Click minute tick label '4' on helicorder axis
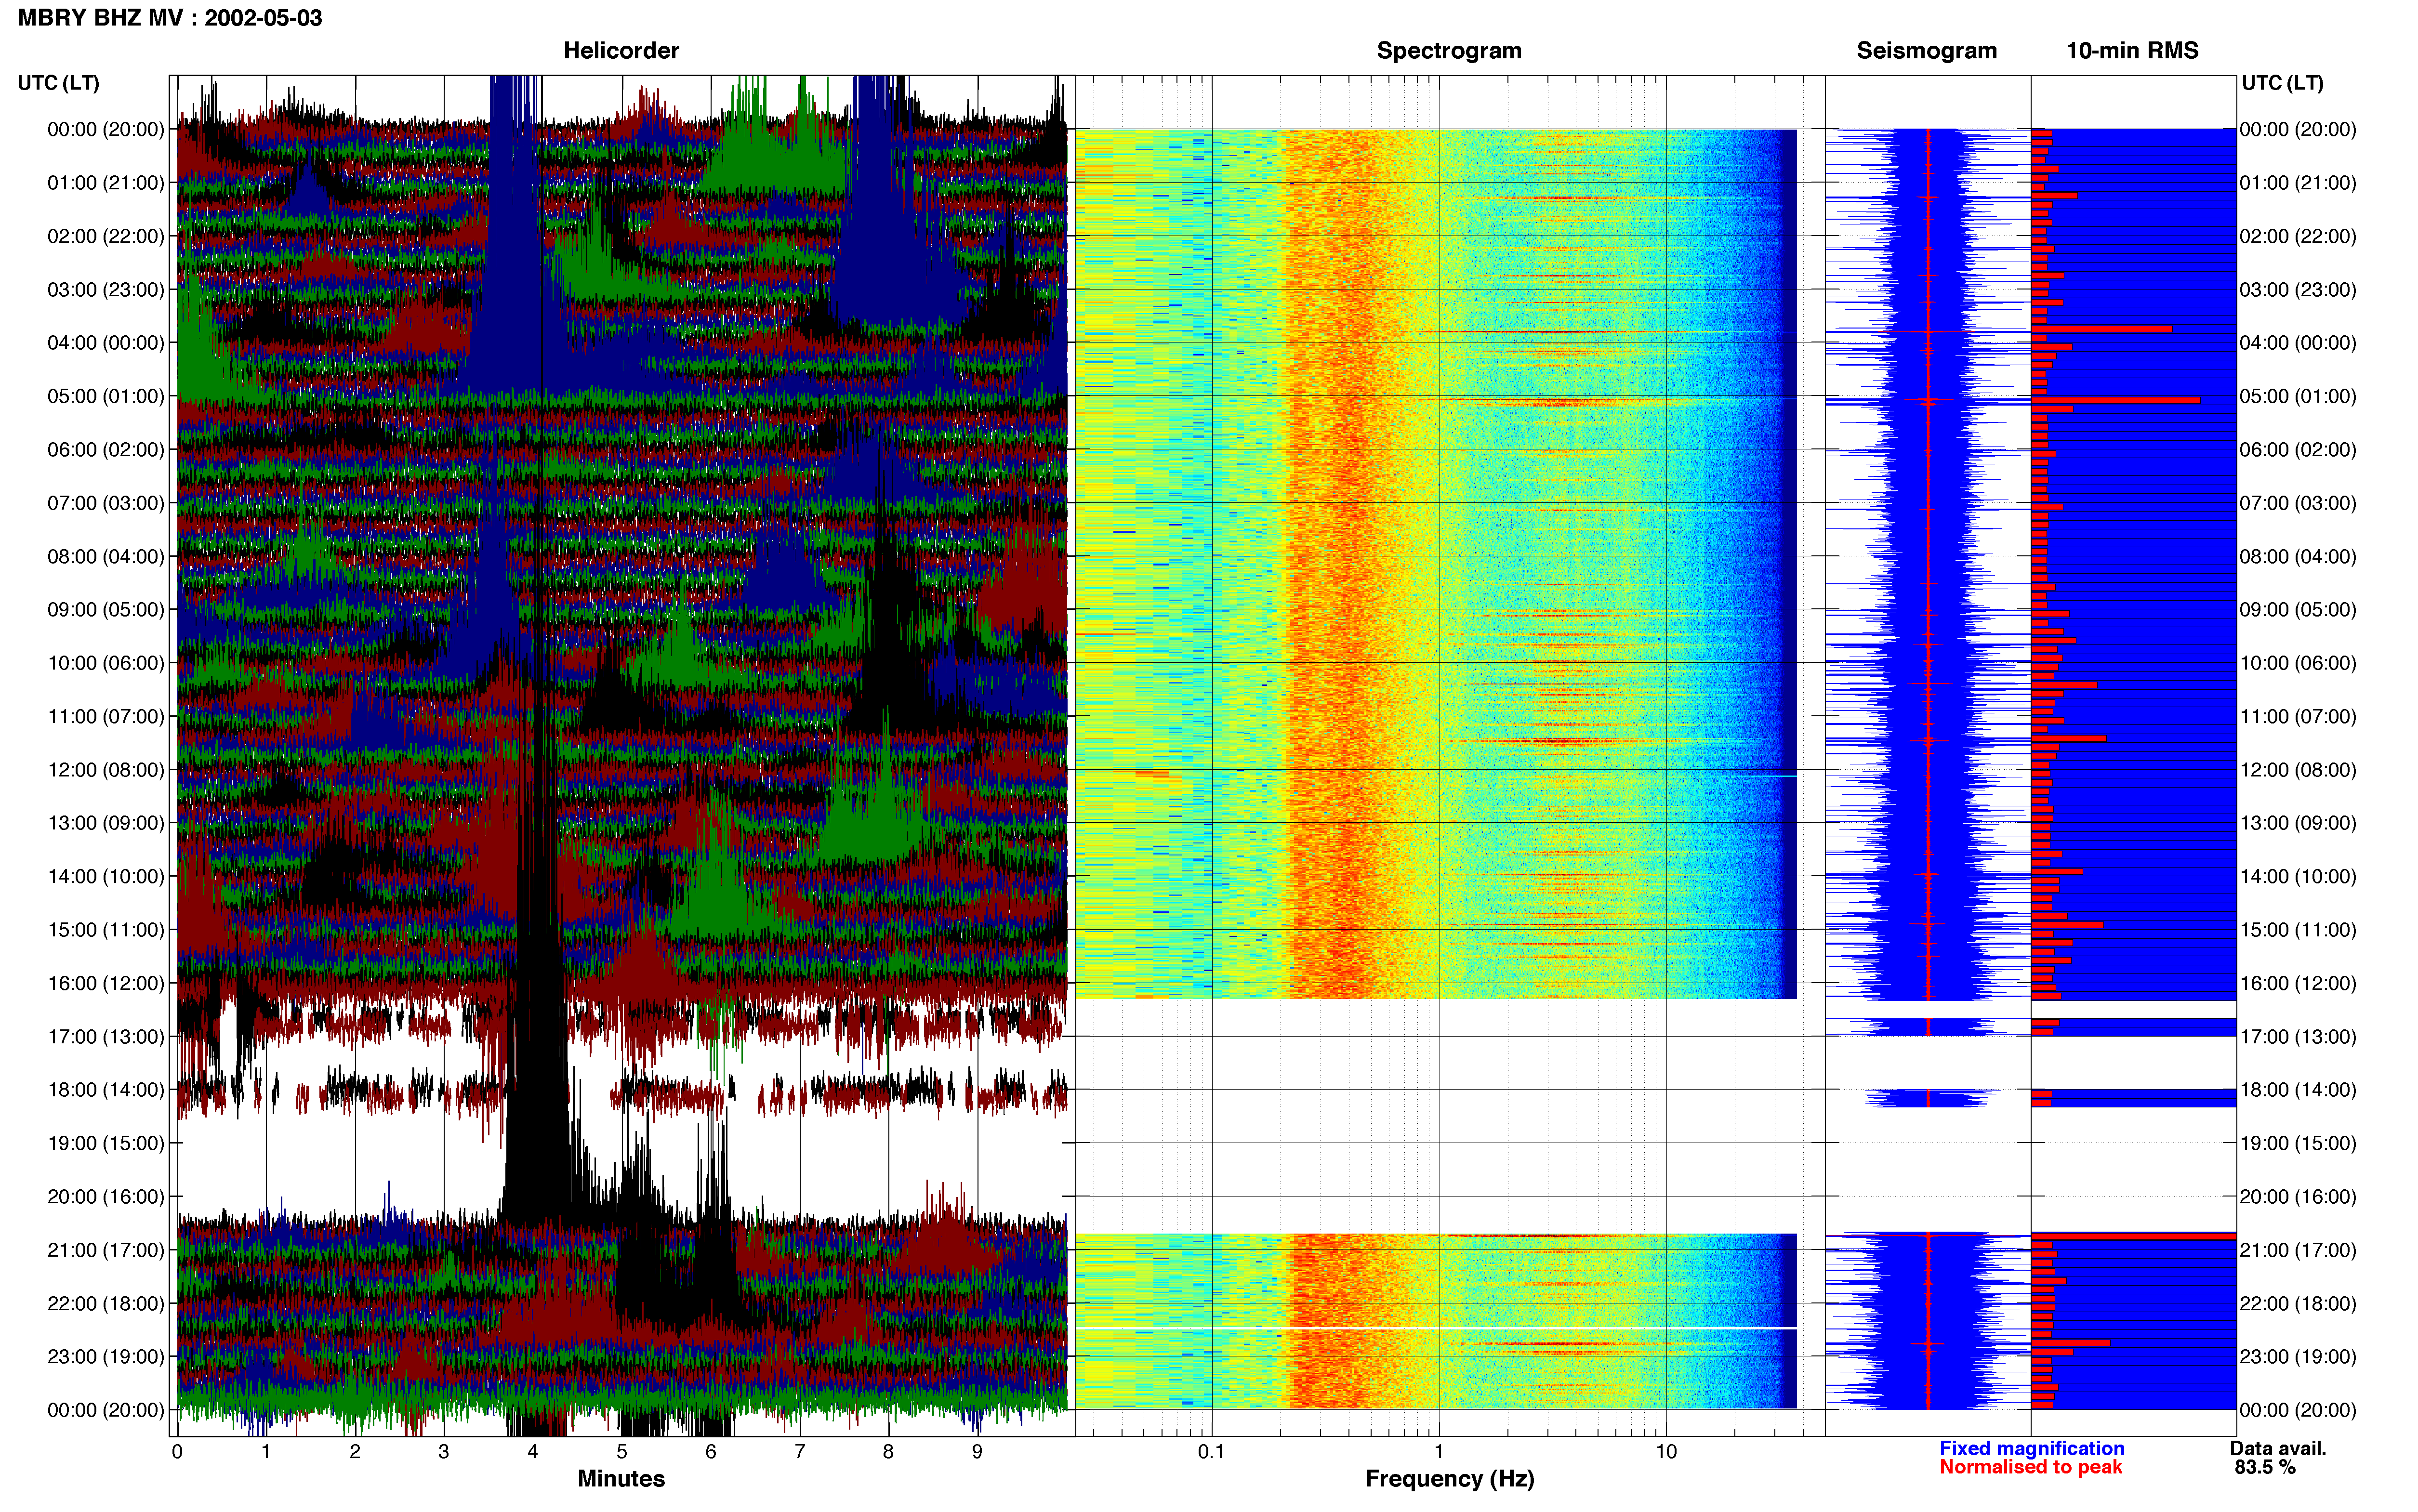The image size is (2418, 1512). pos(532,1452)
